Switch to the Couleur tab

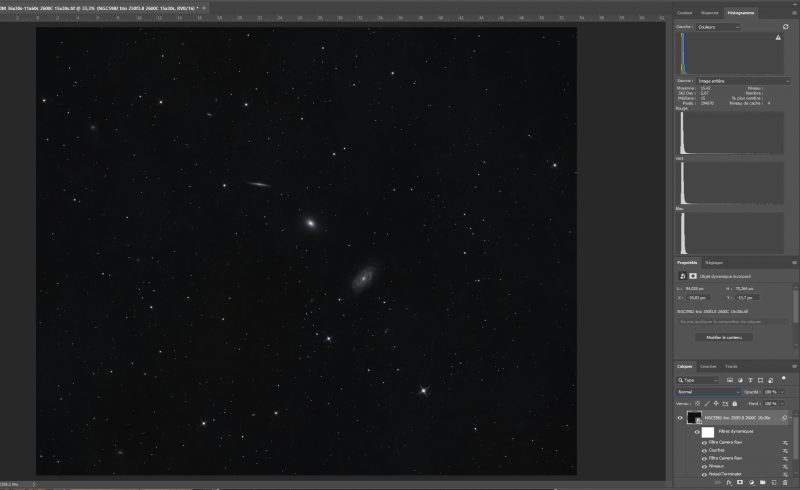685,13
